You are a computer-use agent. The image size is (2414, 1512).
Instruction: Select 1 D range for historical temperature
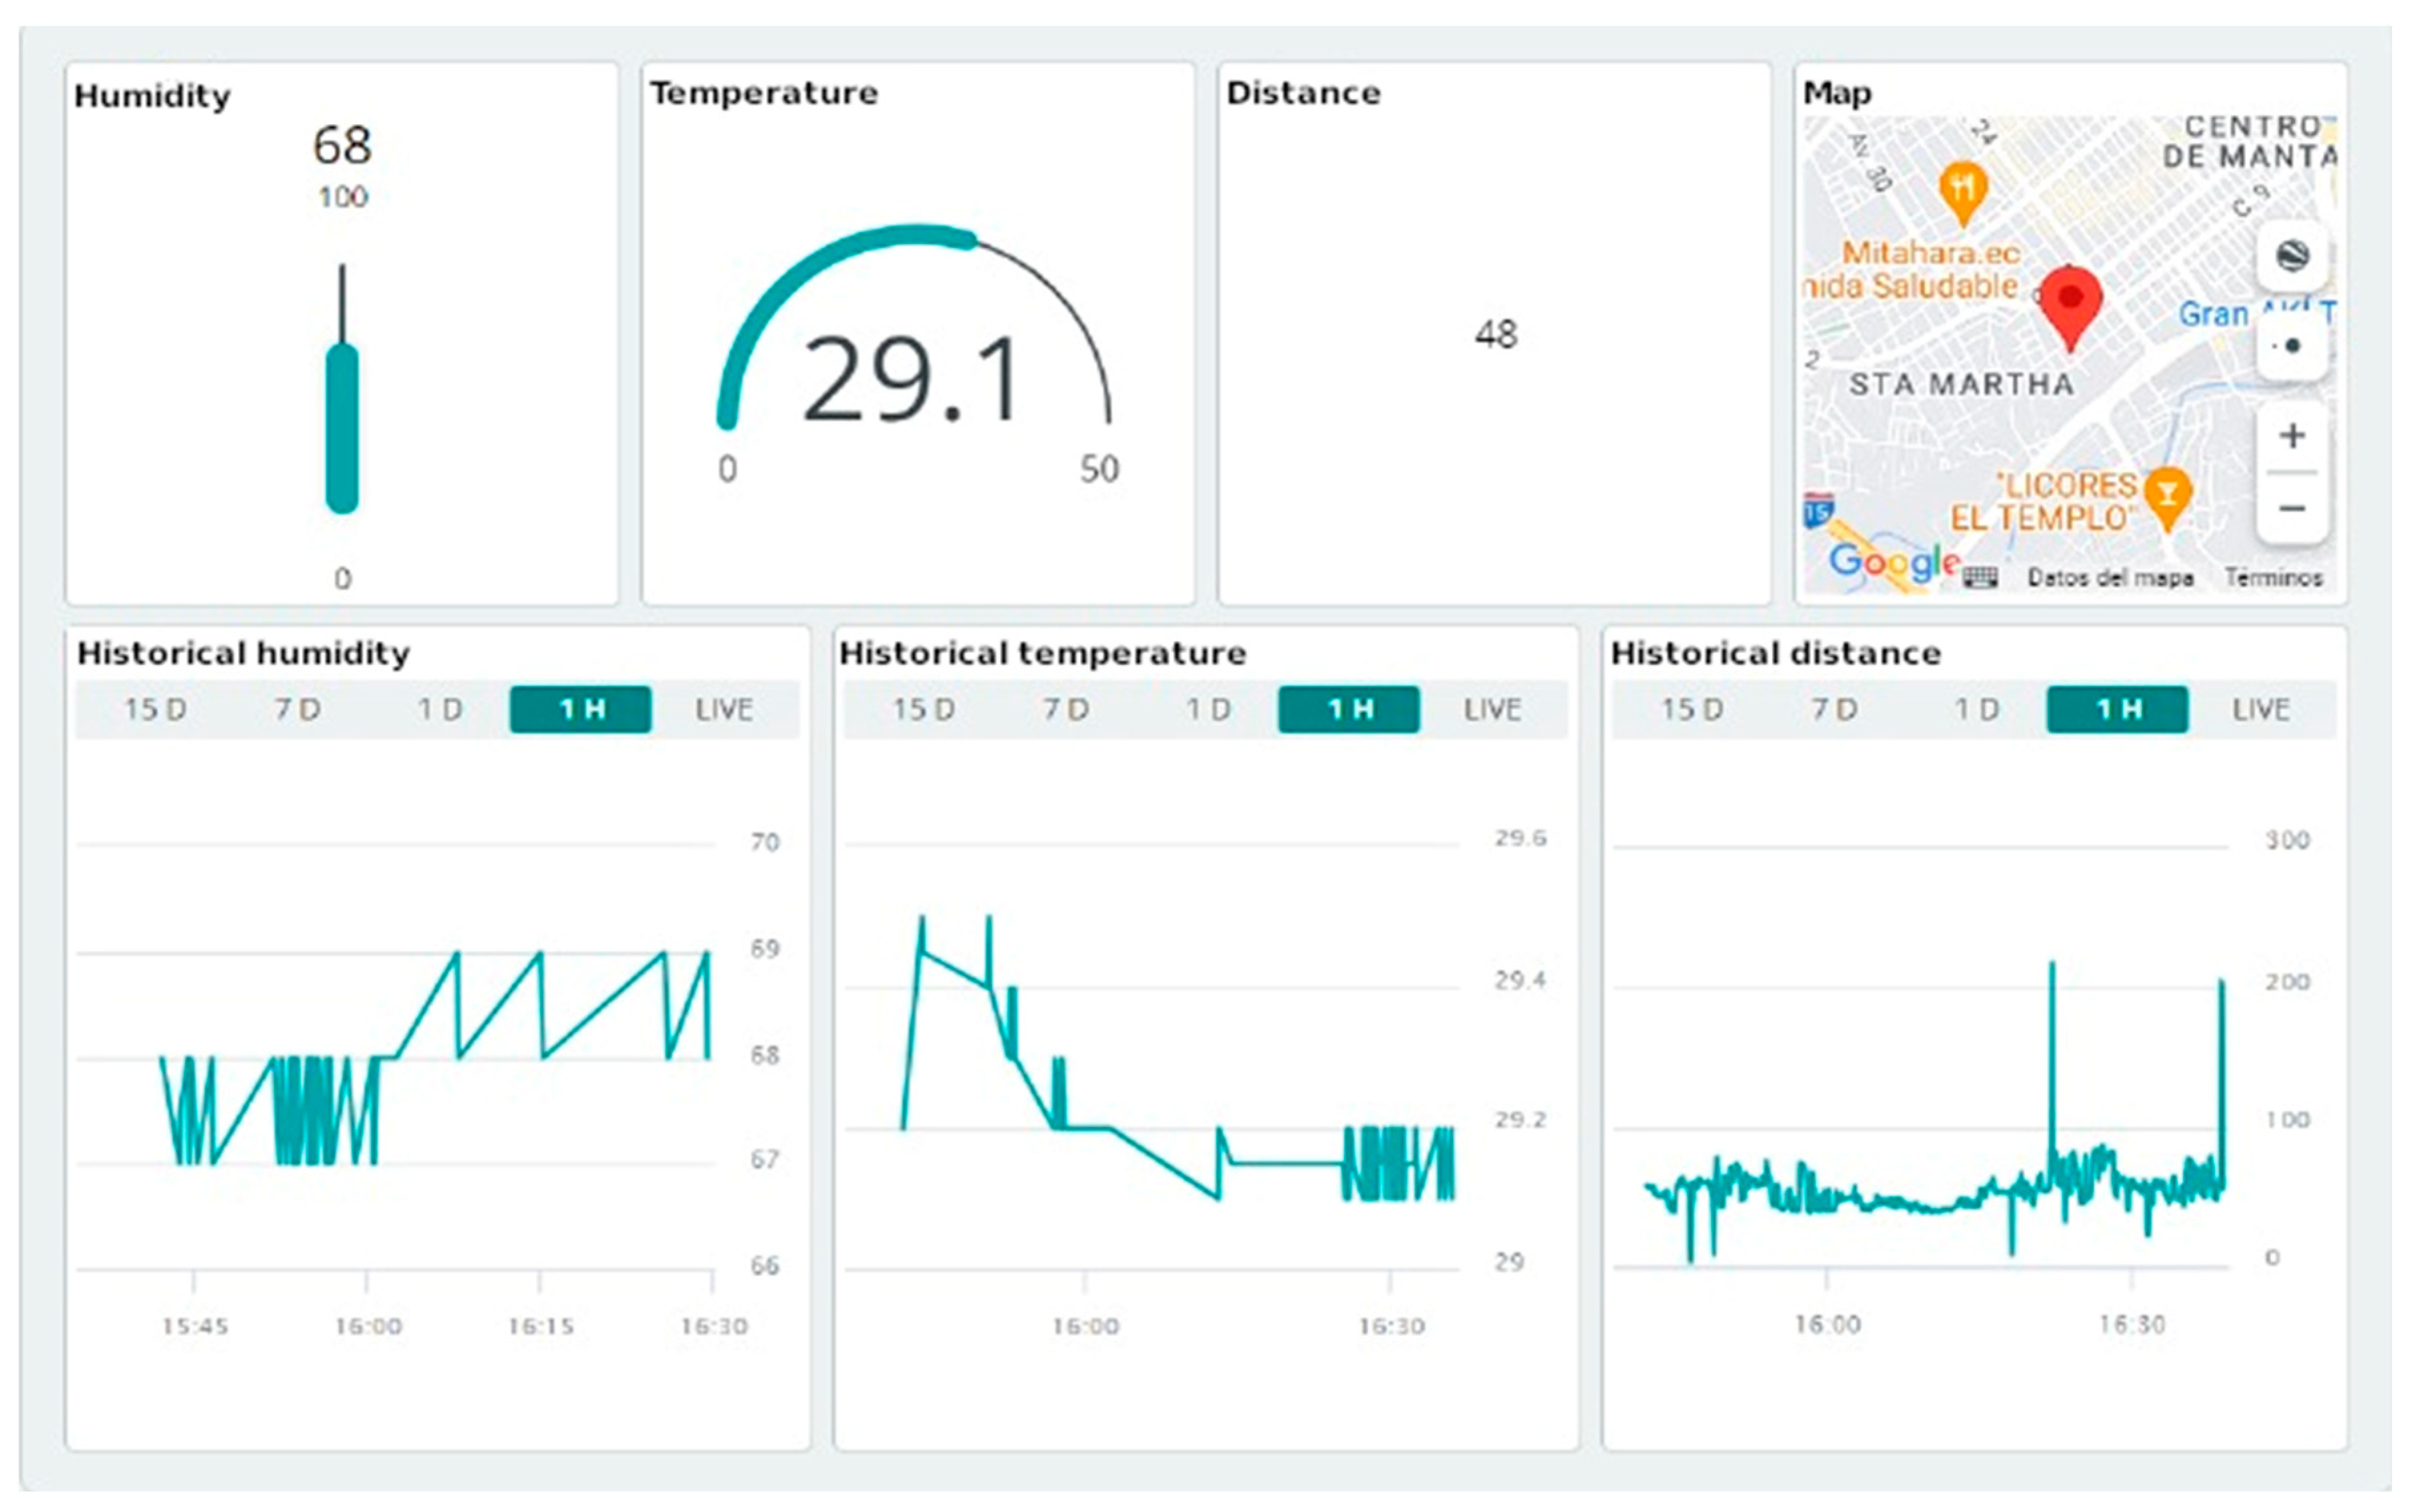[x=1208, y=710]
